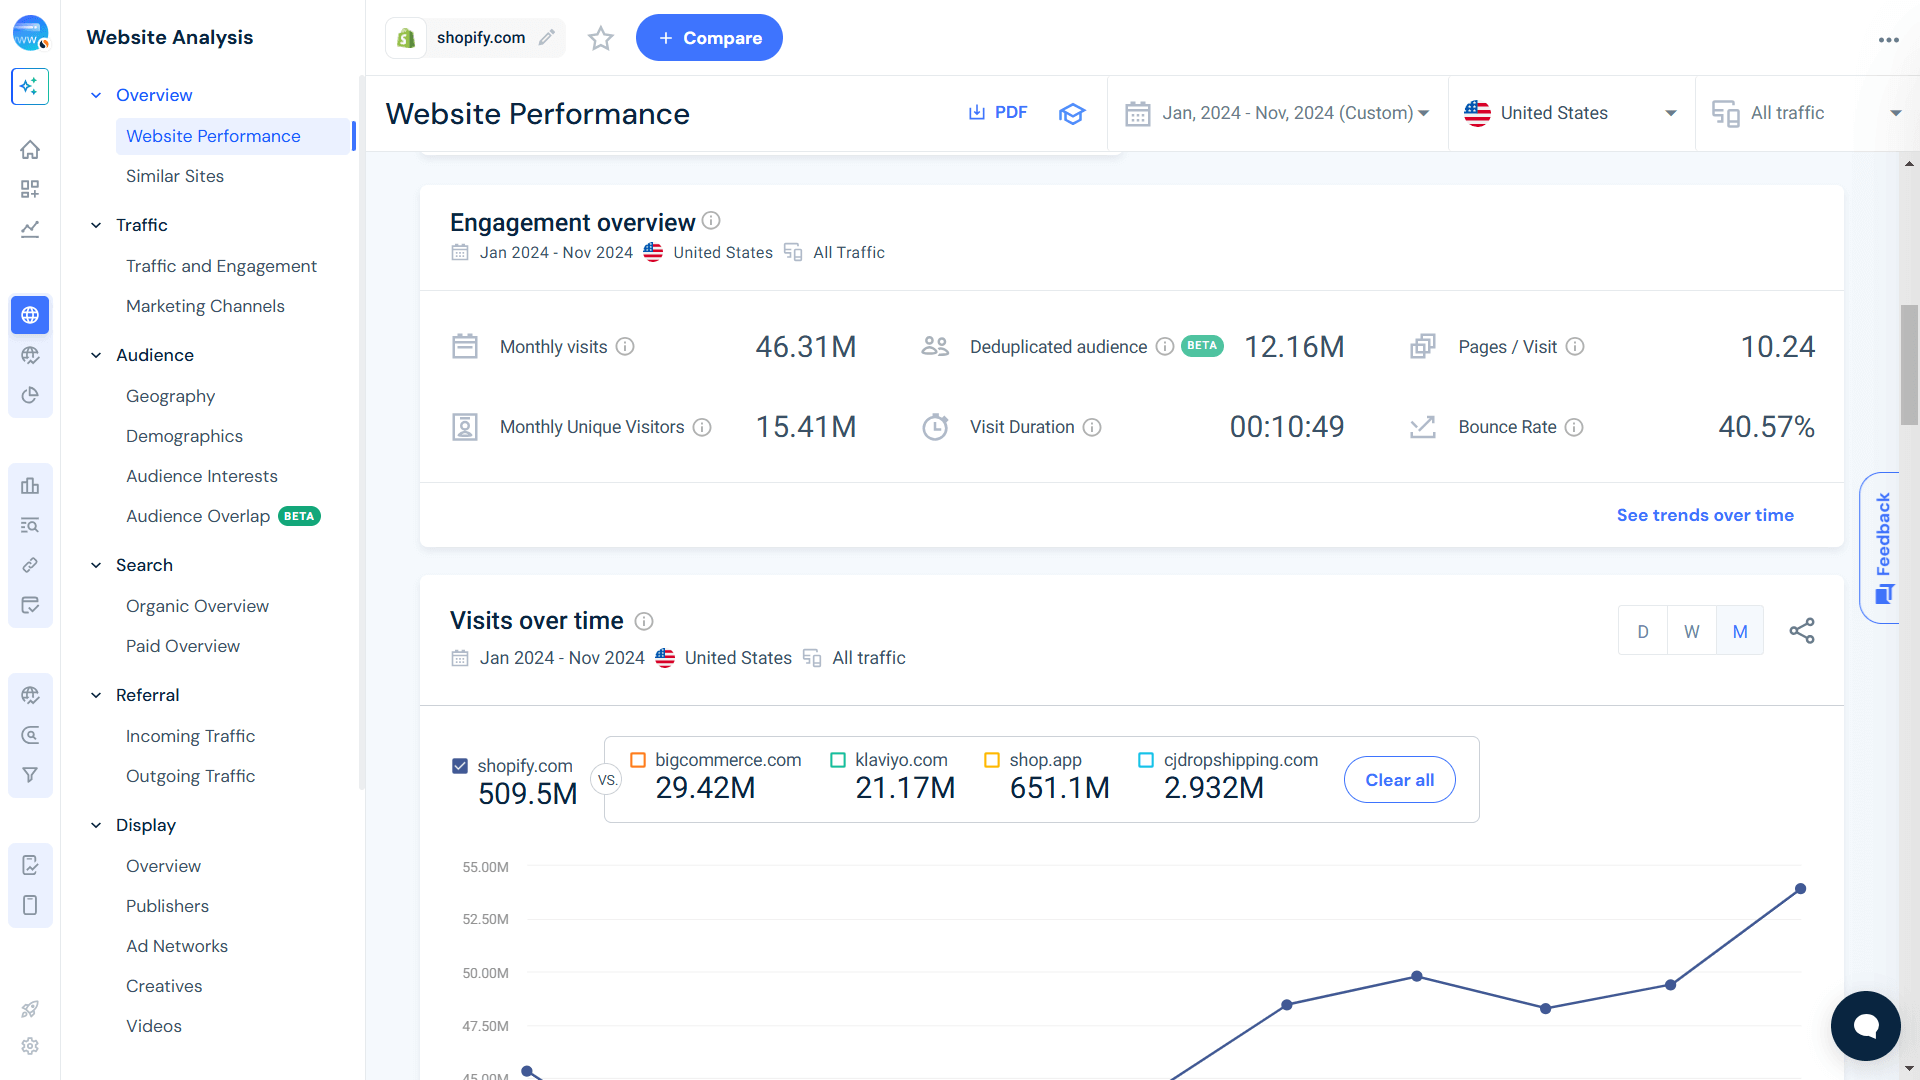Select the globe website analysis icon

[30, 315]
